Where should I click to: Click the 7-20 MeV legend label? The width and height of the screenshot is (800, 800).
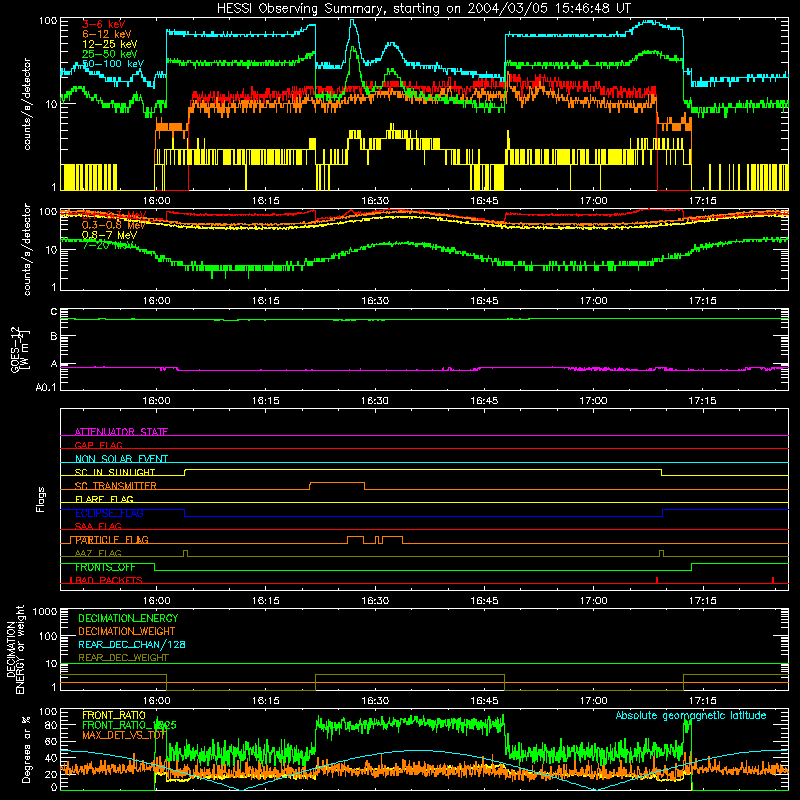click(107, 245)
